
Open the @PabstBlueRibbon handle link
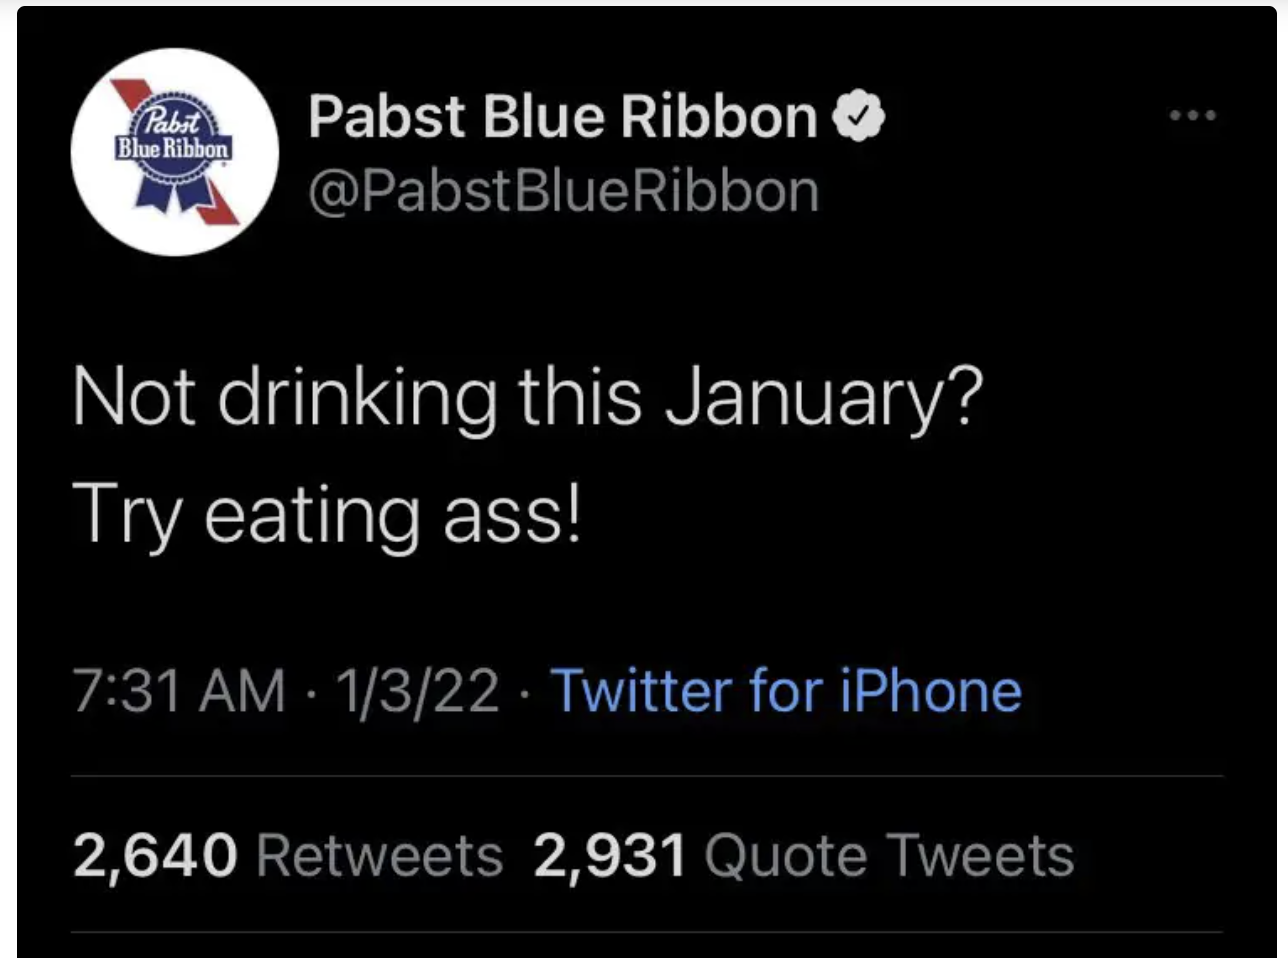pyautogui.click(x=564, y=190)
